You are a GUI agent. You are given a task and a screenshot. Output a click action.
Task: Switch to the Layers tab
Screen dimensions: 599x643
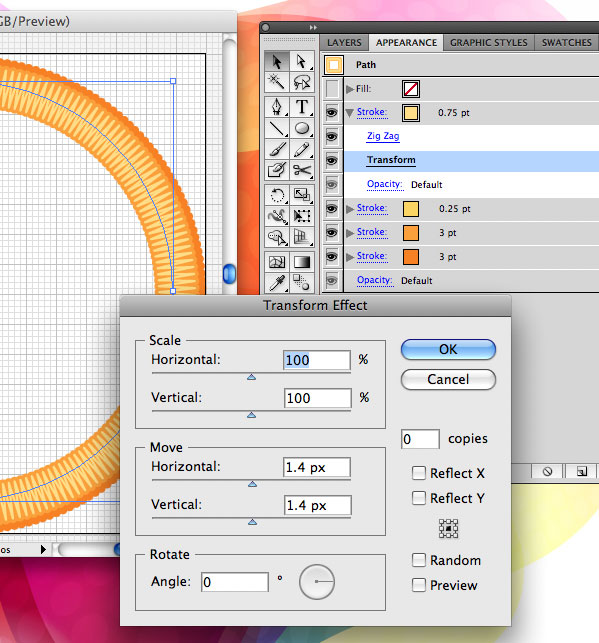[x=344, y=43]
